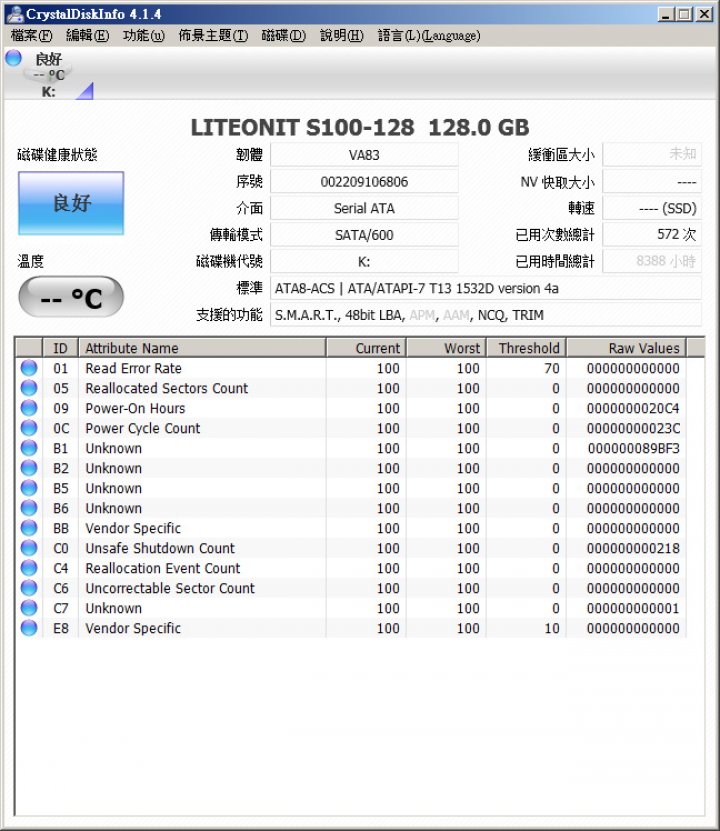Click the power on hours 8388 小時
The width and height of the screenshot is (720, 831).
point(652,261)
